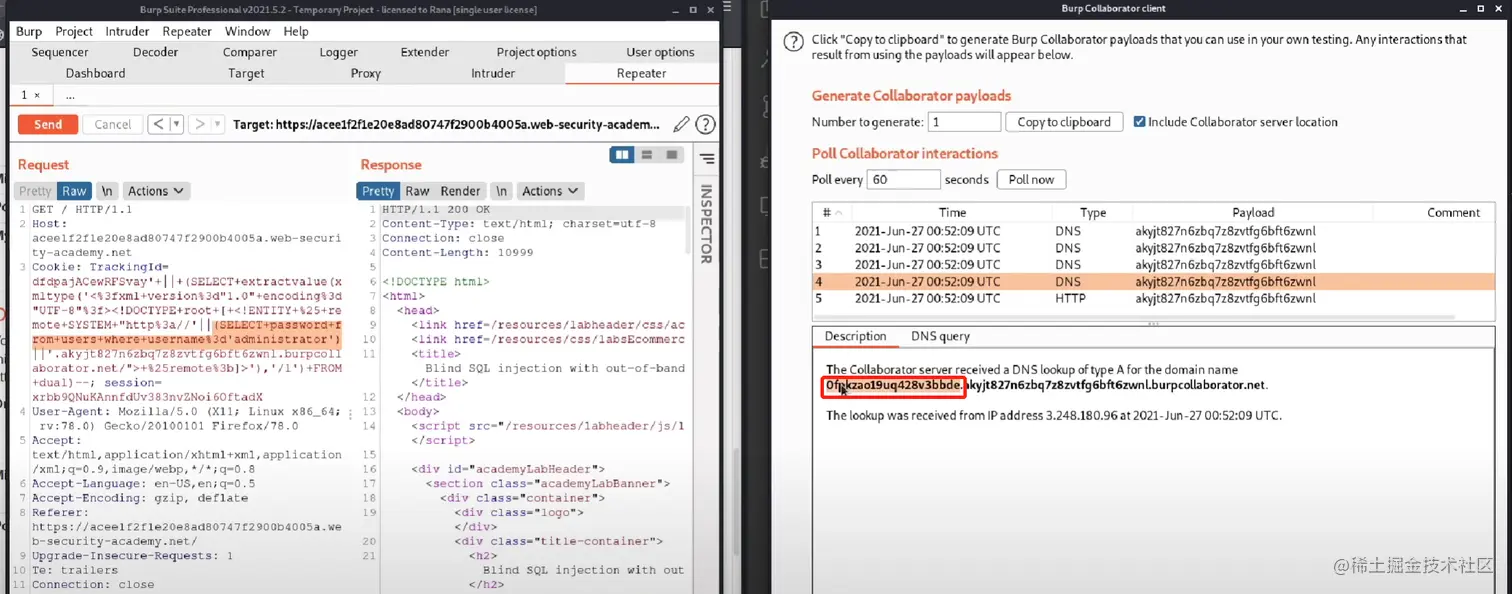Screen dimensions: 1512x594
Task: Open Repeater help question mark icon
Action: click(x=705, y=124)
